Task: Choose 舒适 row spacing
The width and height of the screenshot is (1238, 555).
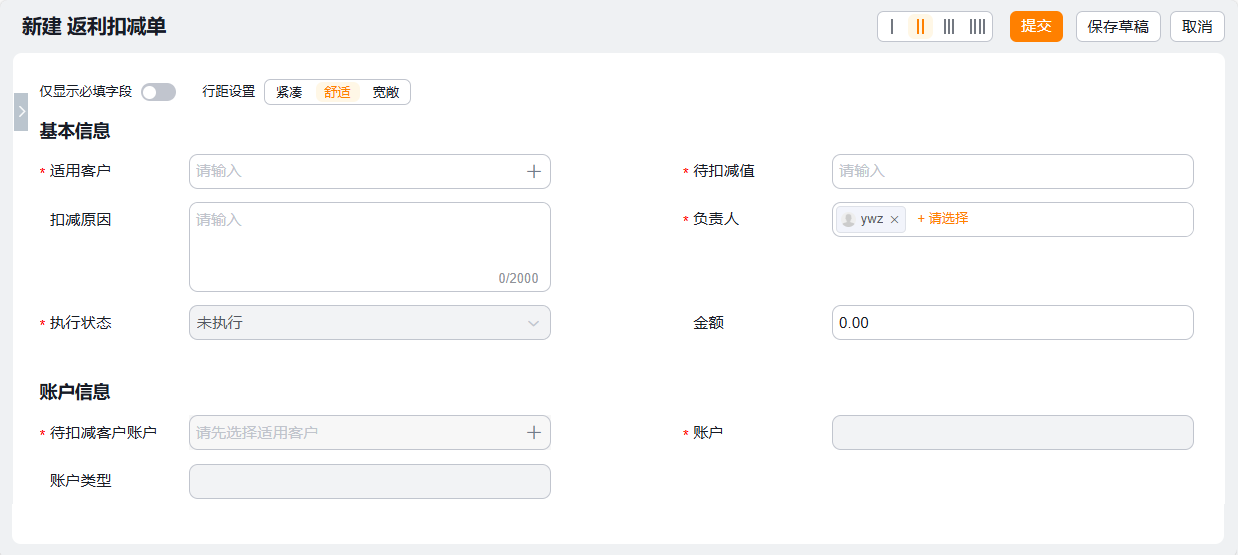Action: click(337, 92)
